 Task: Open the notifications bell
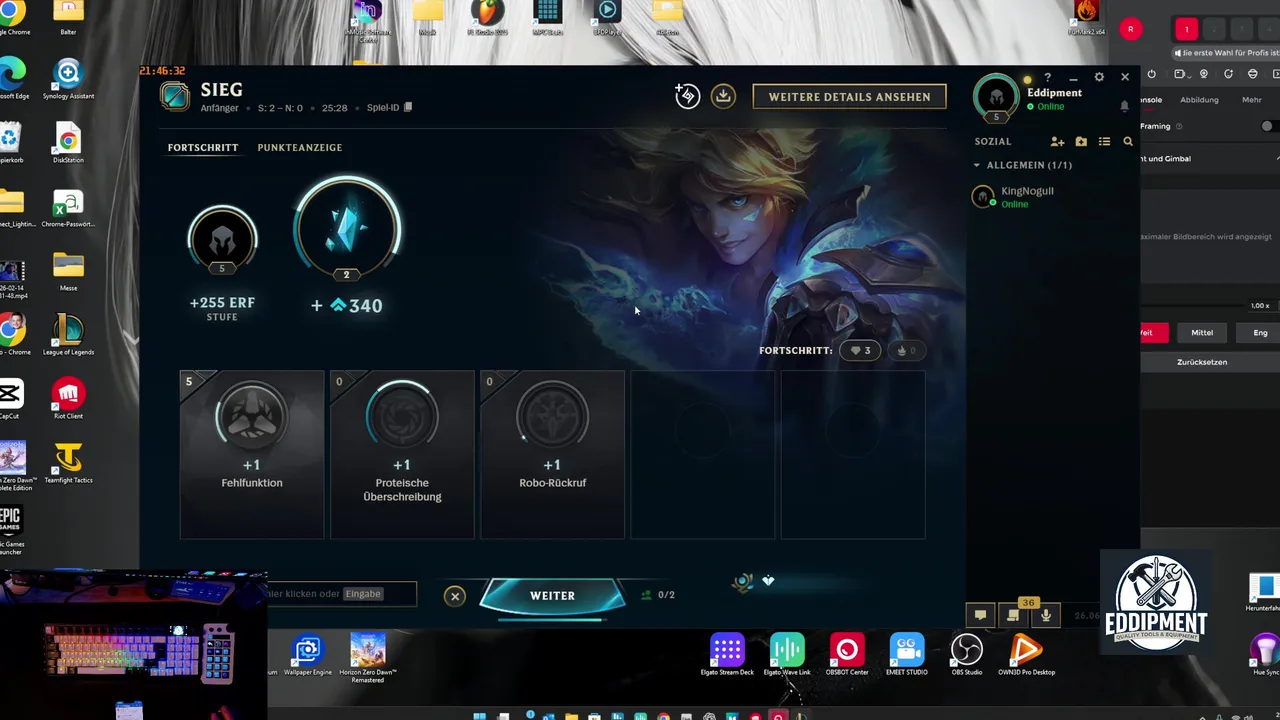[x=1124, y=106]
